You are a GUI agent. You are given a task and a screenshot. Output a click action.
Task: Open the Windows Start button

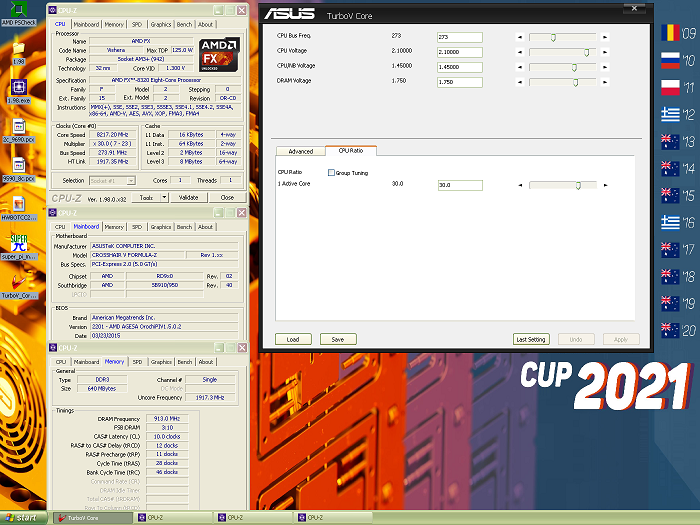click(23, 518)
